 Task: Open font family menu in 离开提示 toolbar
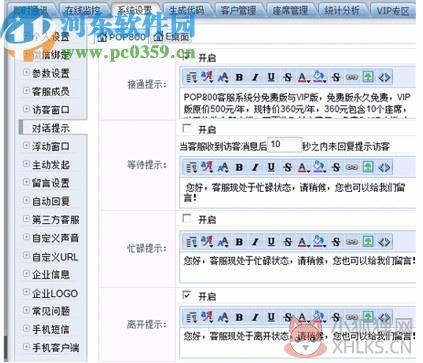pyautogui.click(x=207, y=317)
